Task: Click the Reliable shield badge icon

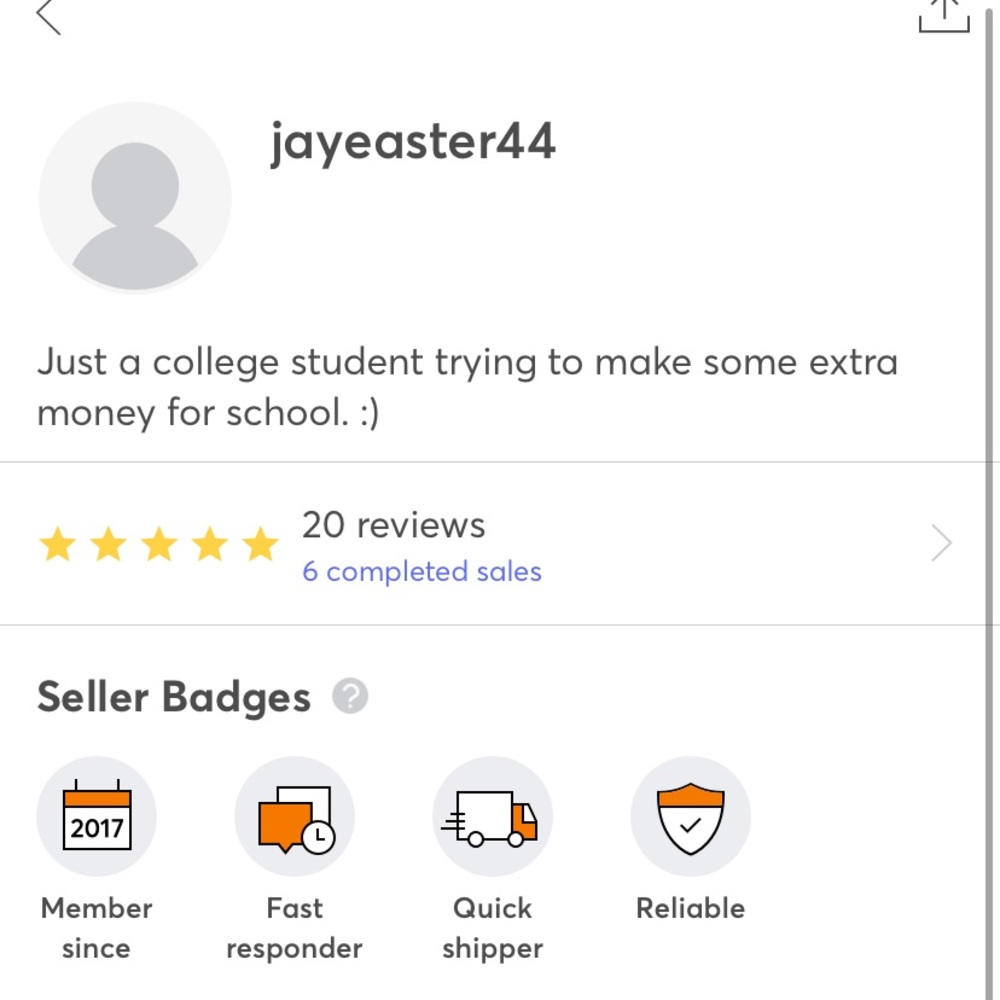Action: (x=690, y=815)
